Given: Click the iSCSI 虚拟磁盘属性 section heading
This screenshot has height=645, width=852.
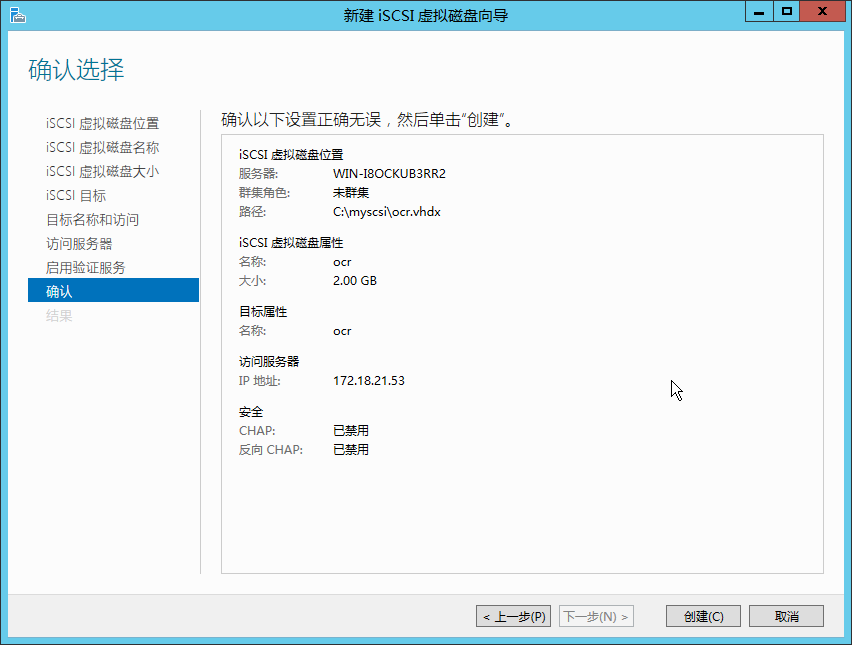Looking at the screenshot, I should (291, 242).
